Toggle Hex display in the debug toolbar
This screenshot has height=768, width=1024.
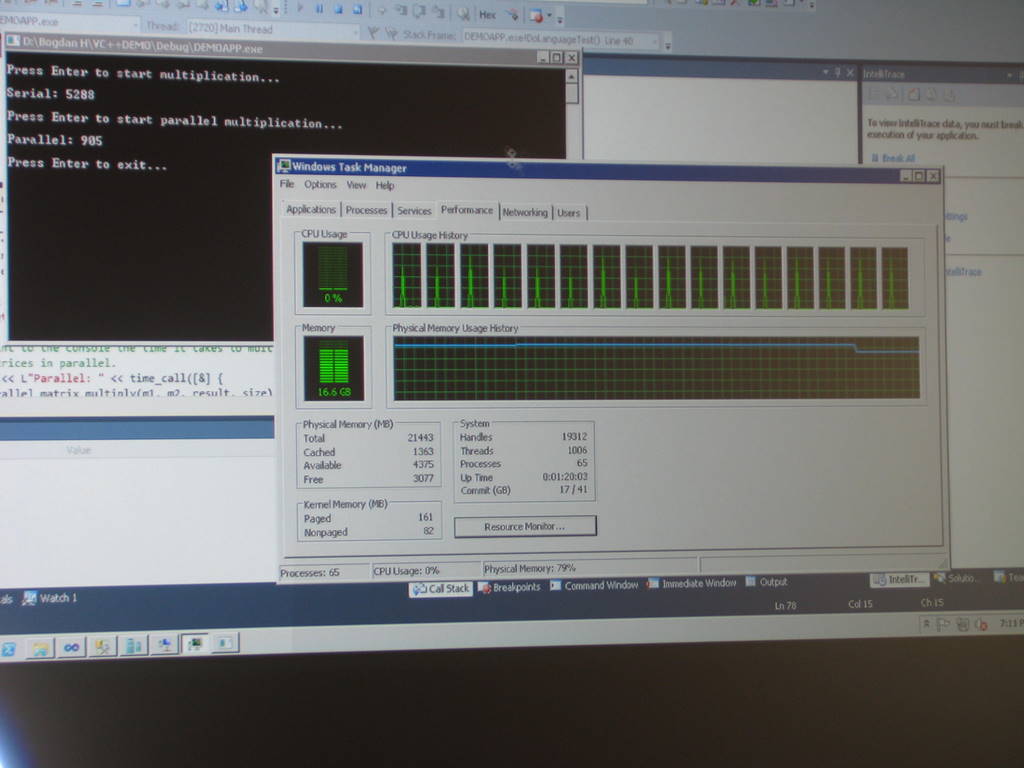(x=487, y=14)
